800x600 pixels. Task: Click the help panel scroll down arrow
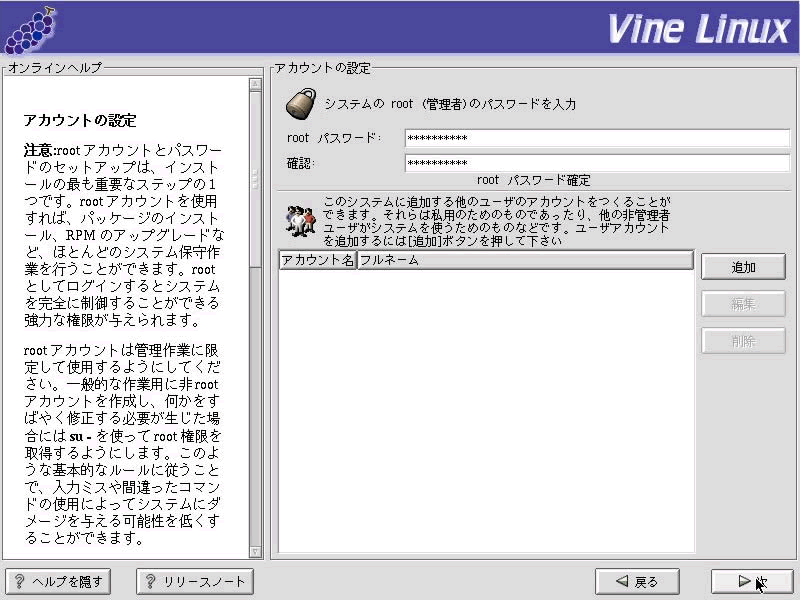tap(256, 552)
